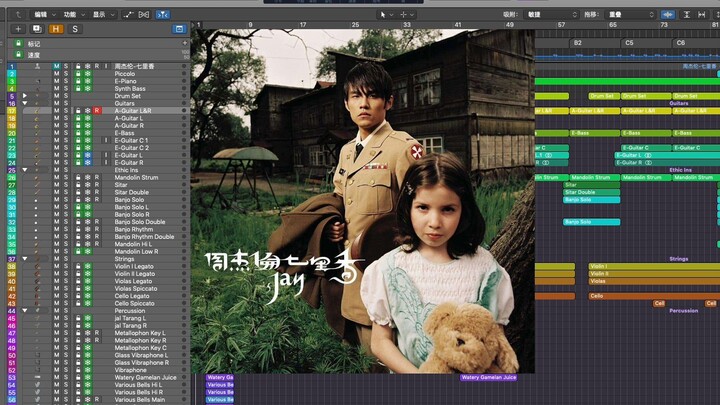Click bar 9 on the ruler
Image resolution: width=720 pixels, height=405 pixels.
click(x=250, y=25)
